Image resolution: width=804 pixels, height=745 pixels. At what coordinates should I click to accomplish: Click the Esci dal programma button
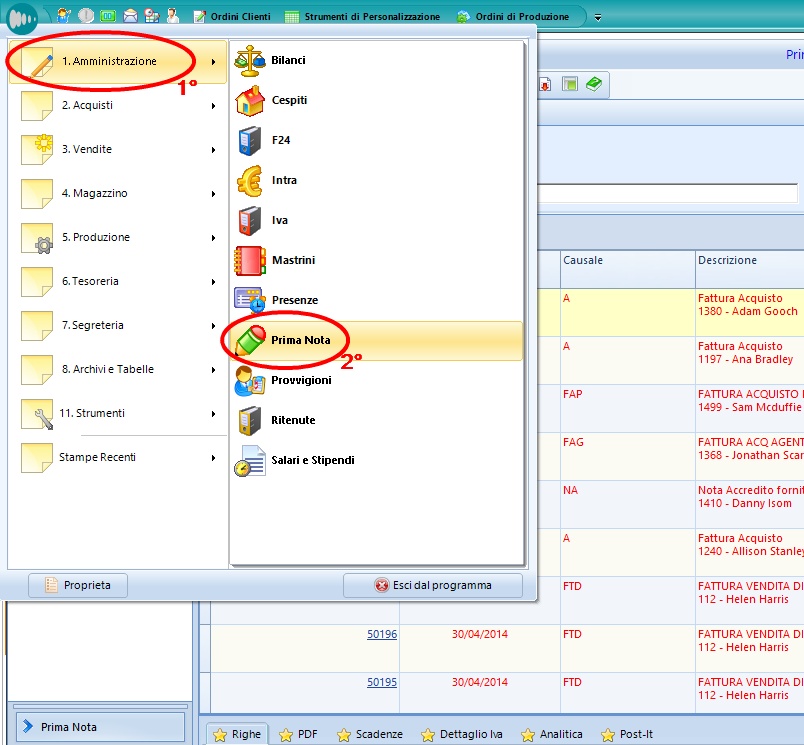(432, 585)
